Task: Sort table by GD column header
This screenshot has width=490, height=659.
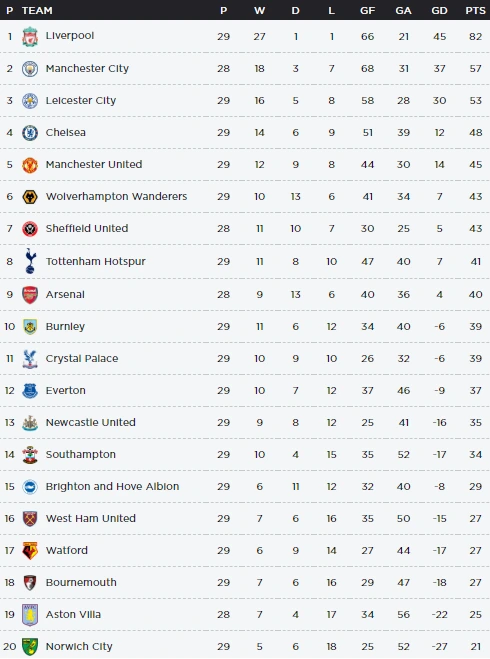Action: pos(439,10)
